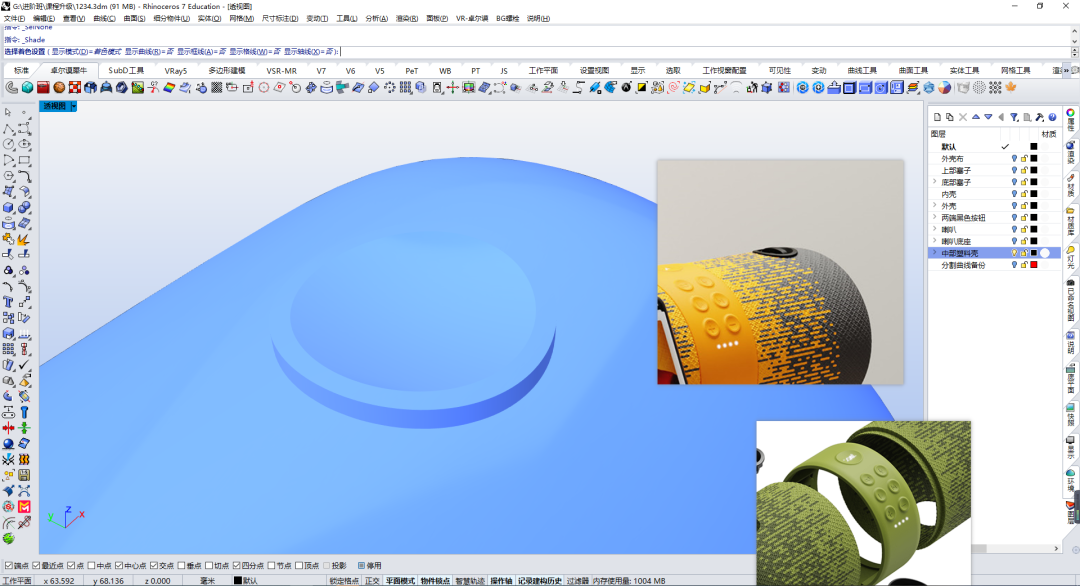The image size is (1080, 586).
Task: Click the delete layer X icon
Action: pos(963,117)
